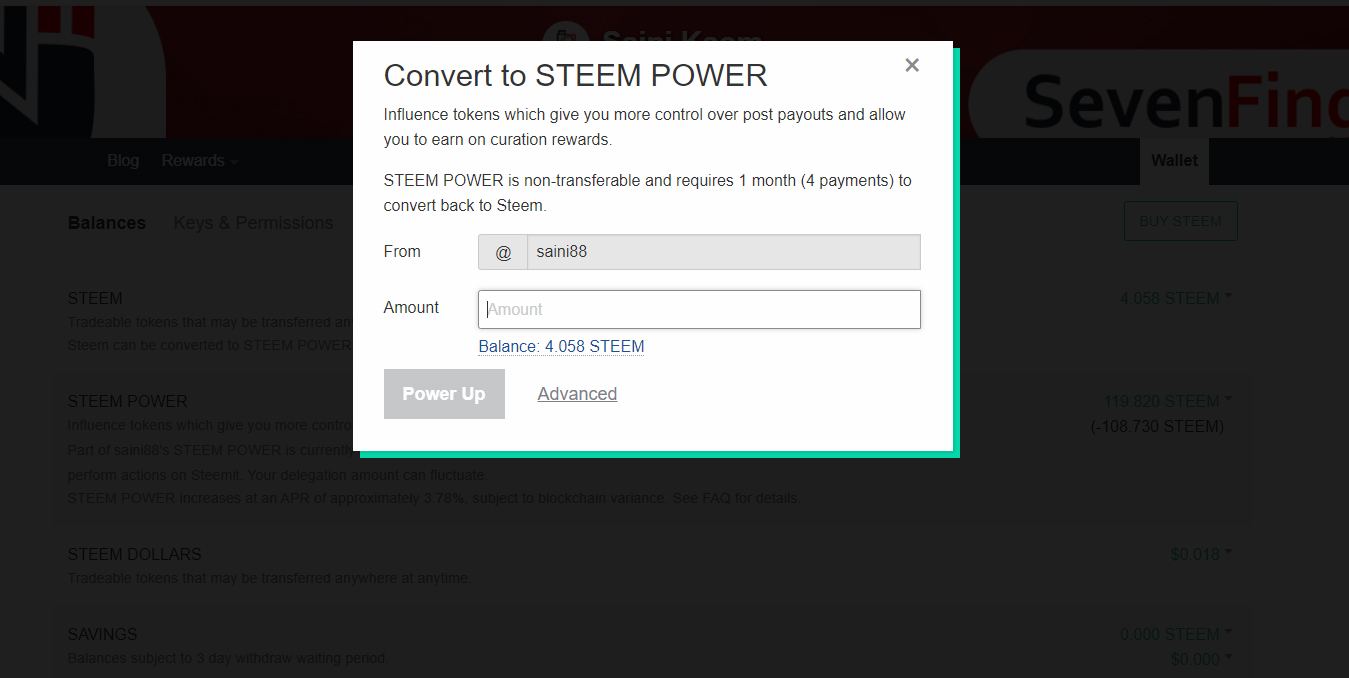Image resolution: width=1349 pixels, height=678 pixels.
Task: Expand the 4.058 STEEM balance dropdown
Action: (1176, 298)
